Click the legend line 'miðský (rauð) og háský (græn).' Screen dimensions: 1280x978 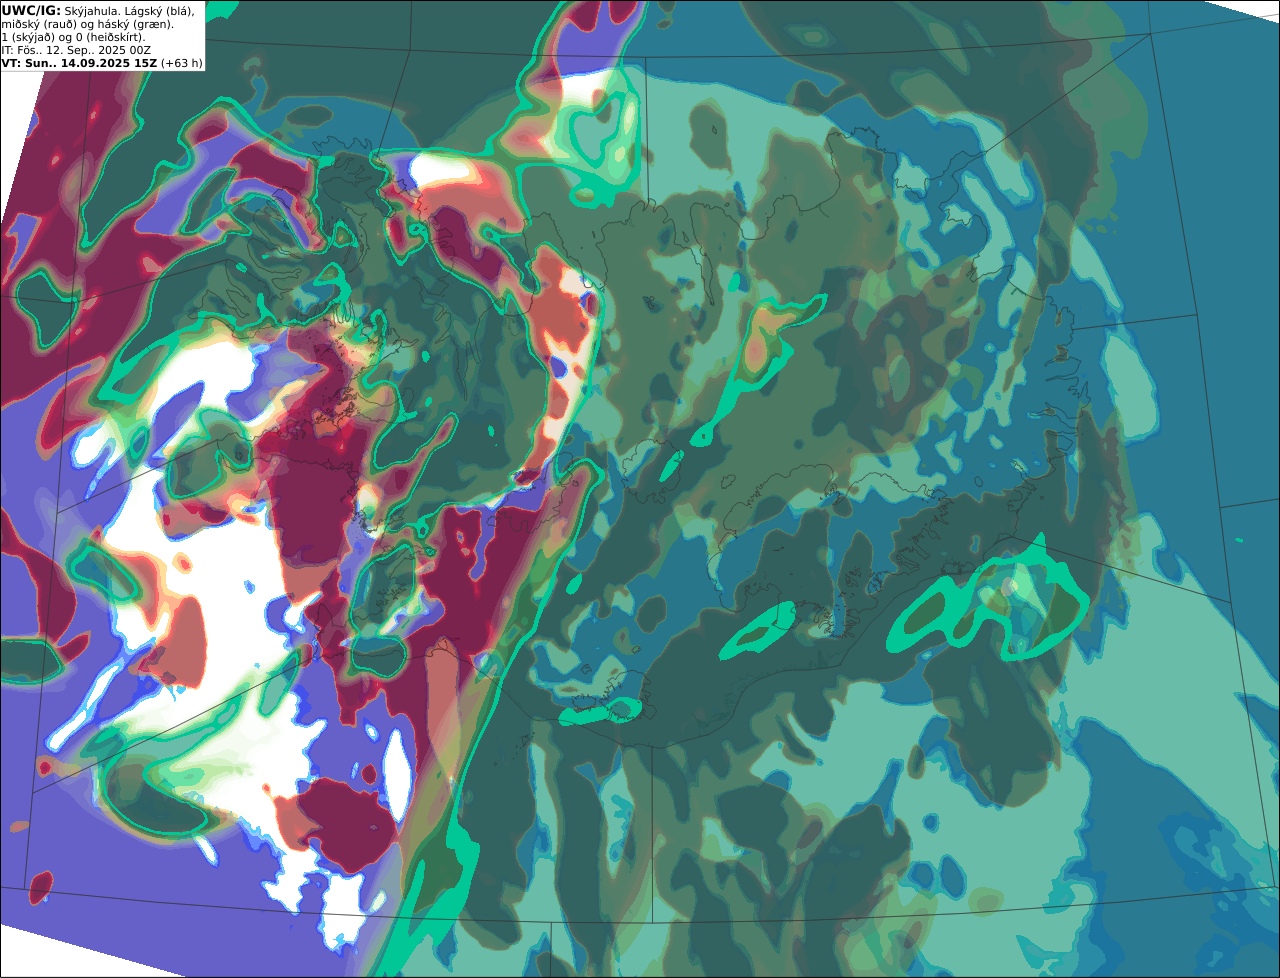88,24
